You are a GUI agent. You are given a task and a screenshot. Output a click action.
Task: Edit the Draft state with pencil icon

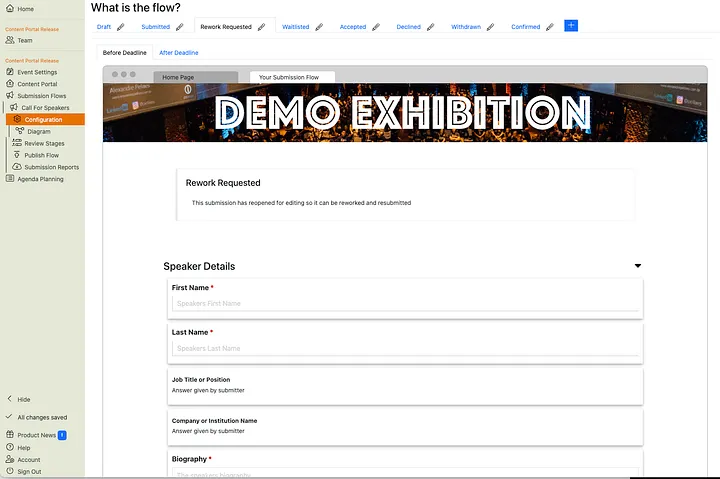point(120,27)
